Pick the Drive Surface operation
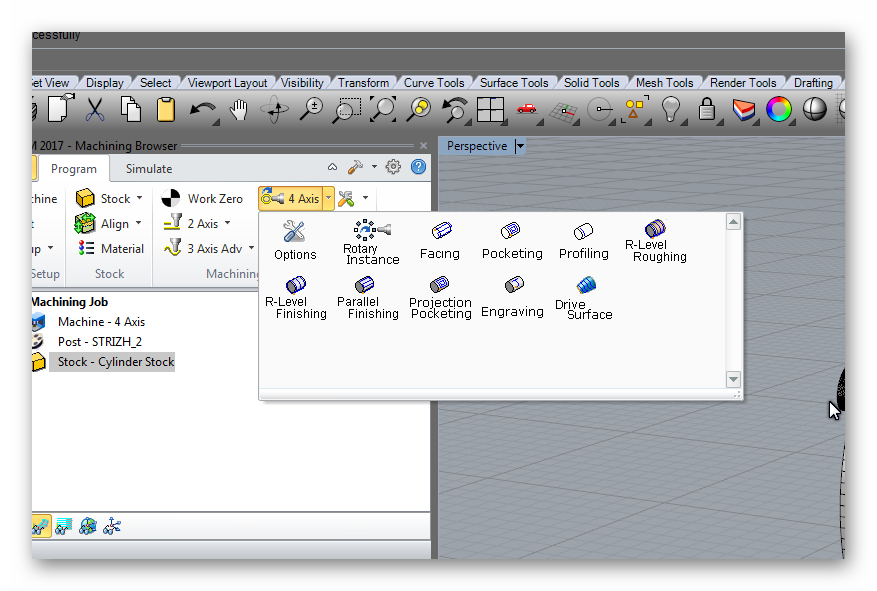The image size is (877, 591). pyautogui.click(x=585, y=298)
